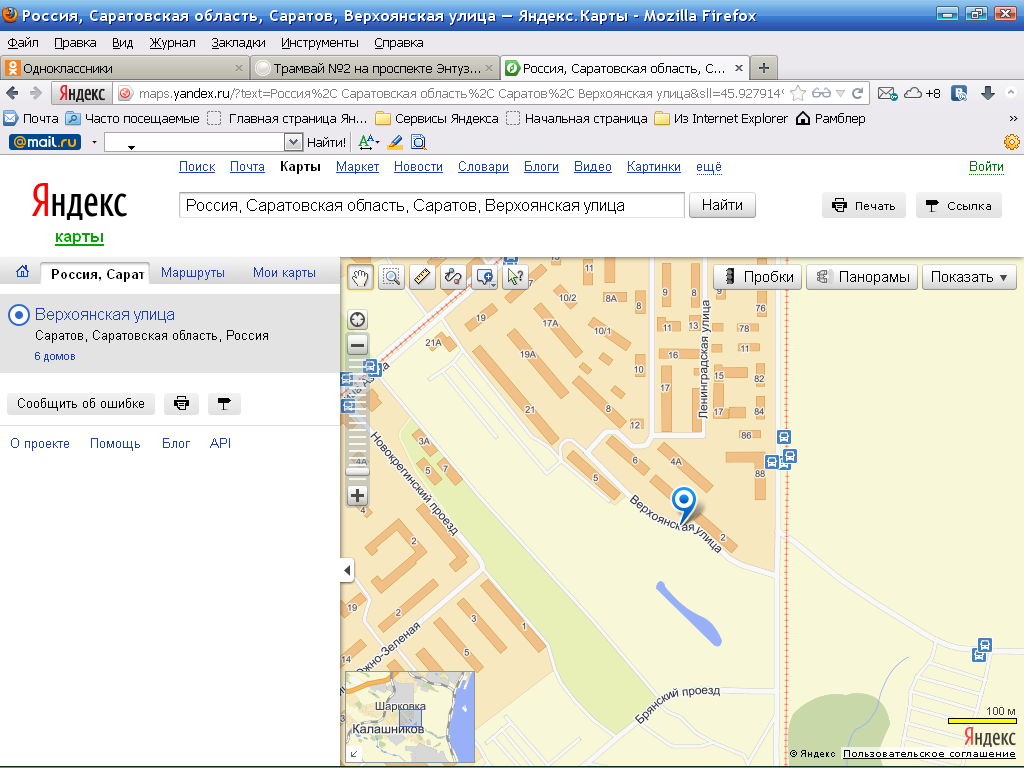
Task: Click the printer icon beside Сообщить об ошибке
Action: [x=181, y=404]
